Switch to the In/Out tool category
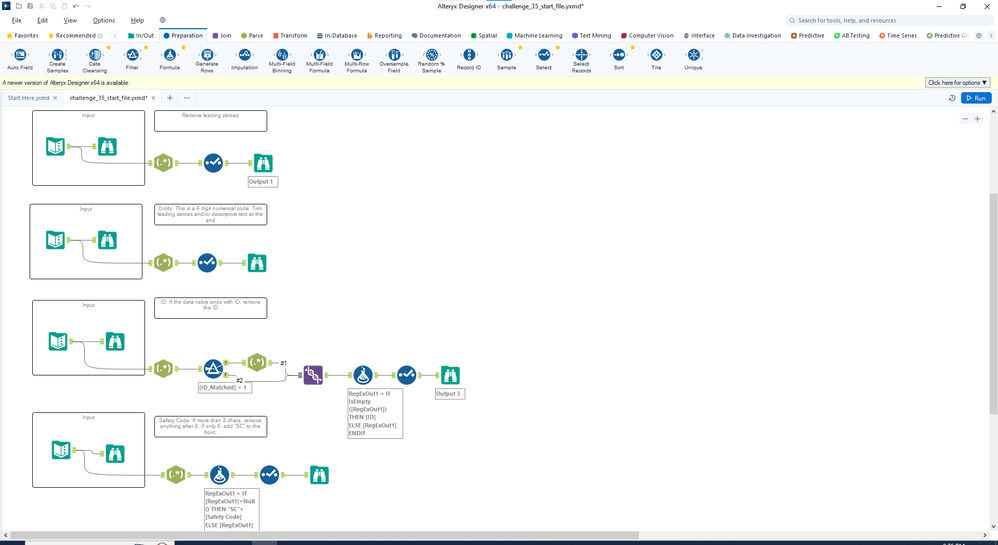The image size is (998, 545). (141, 36)
